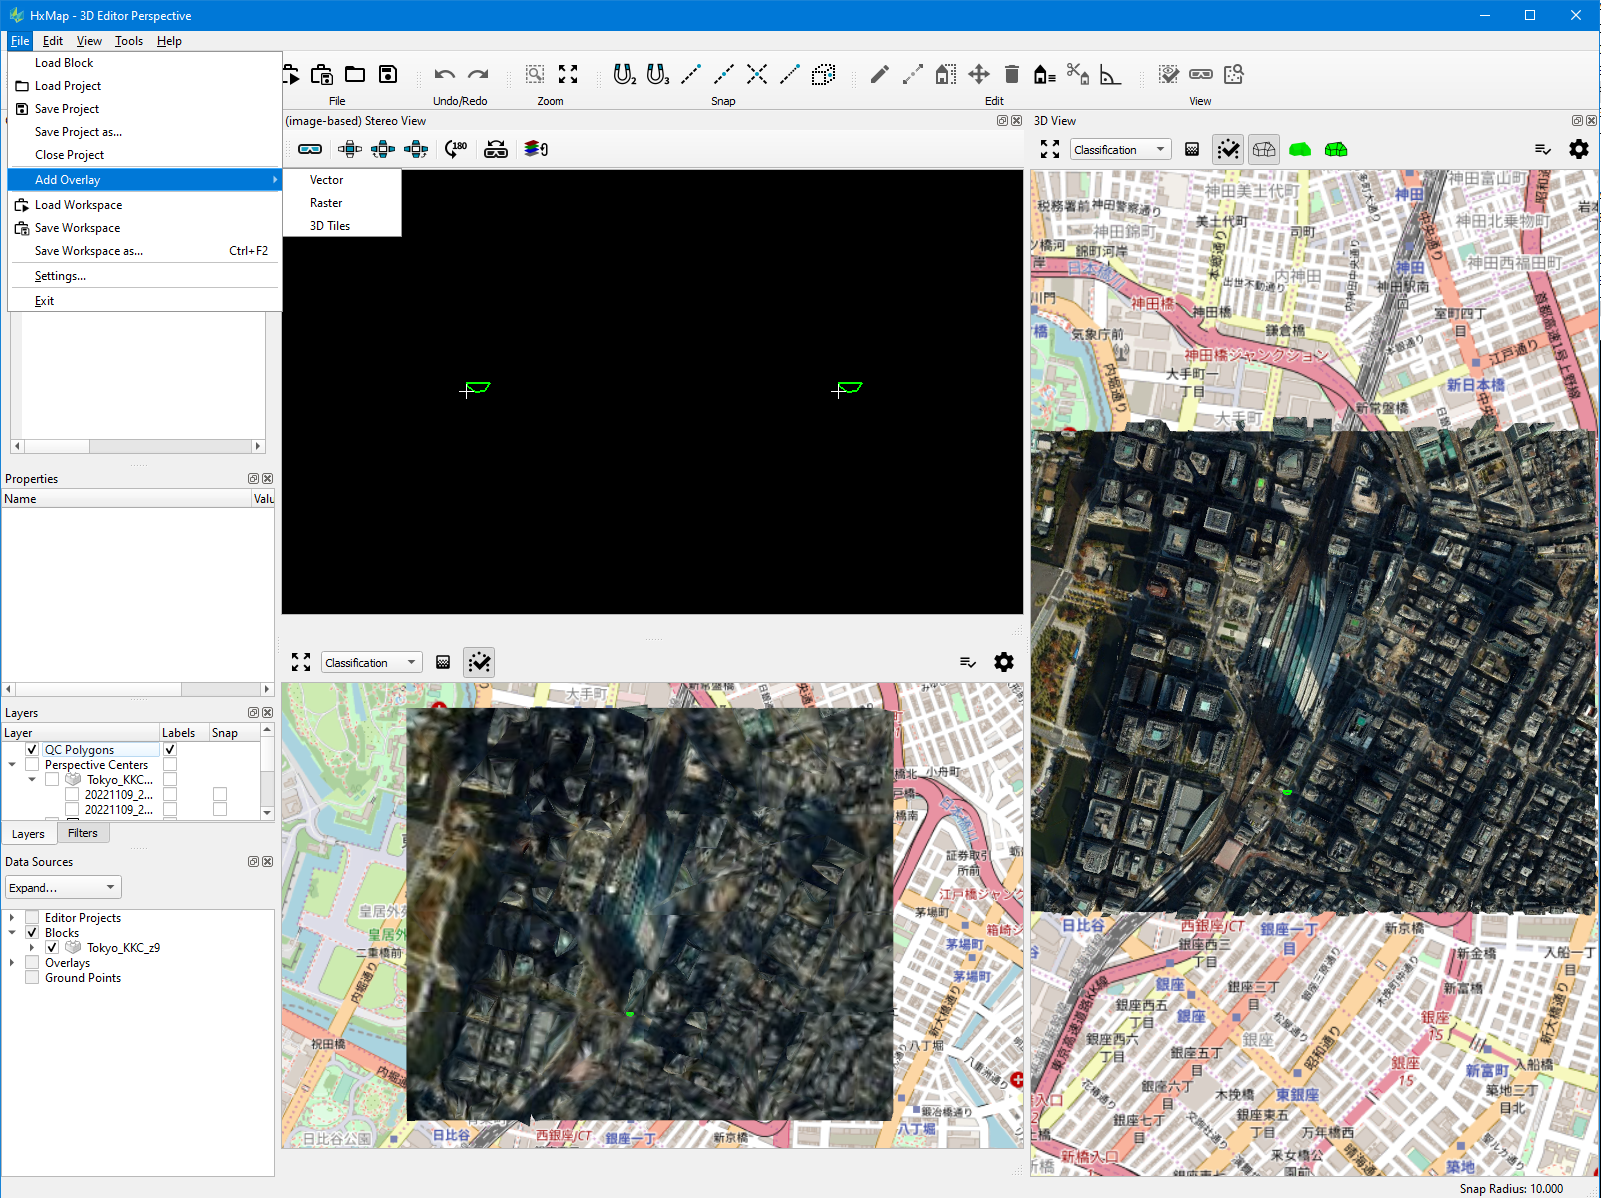The height and width of the screenshot is (1198, 1601).
Task: Click the Undo arrow in the toolbar
Action: point(445,75)
